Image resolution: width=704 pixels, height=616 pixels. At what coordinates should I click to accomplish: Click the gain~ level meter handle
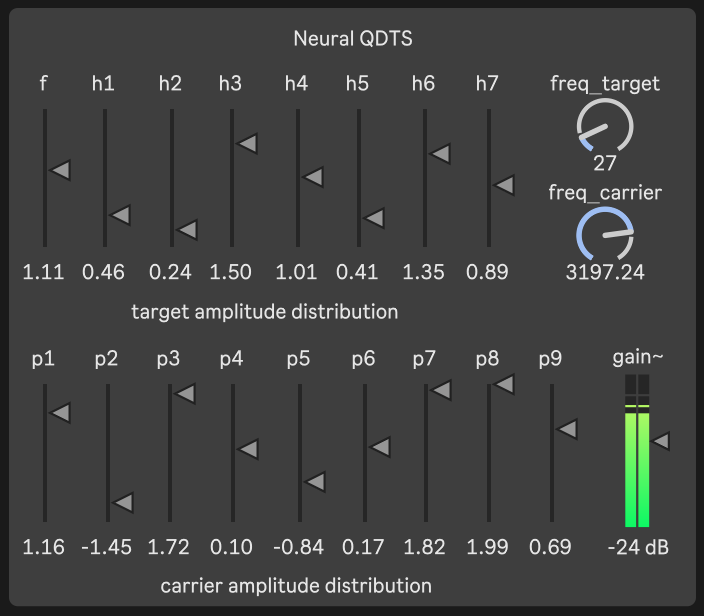660,440
